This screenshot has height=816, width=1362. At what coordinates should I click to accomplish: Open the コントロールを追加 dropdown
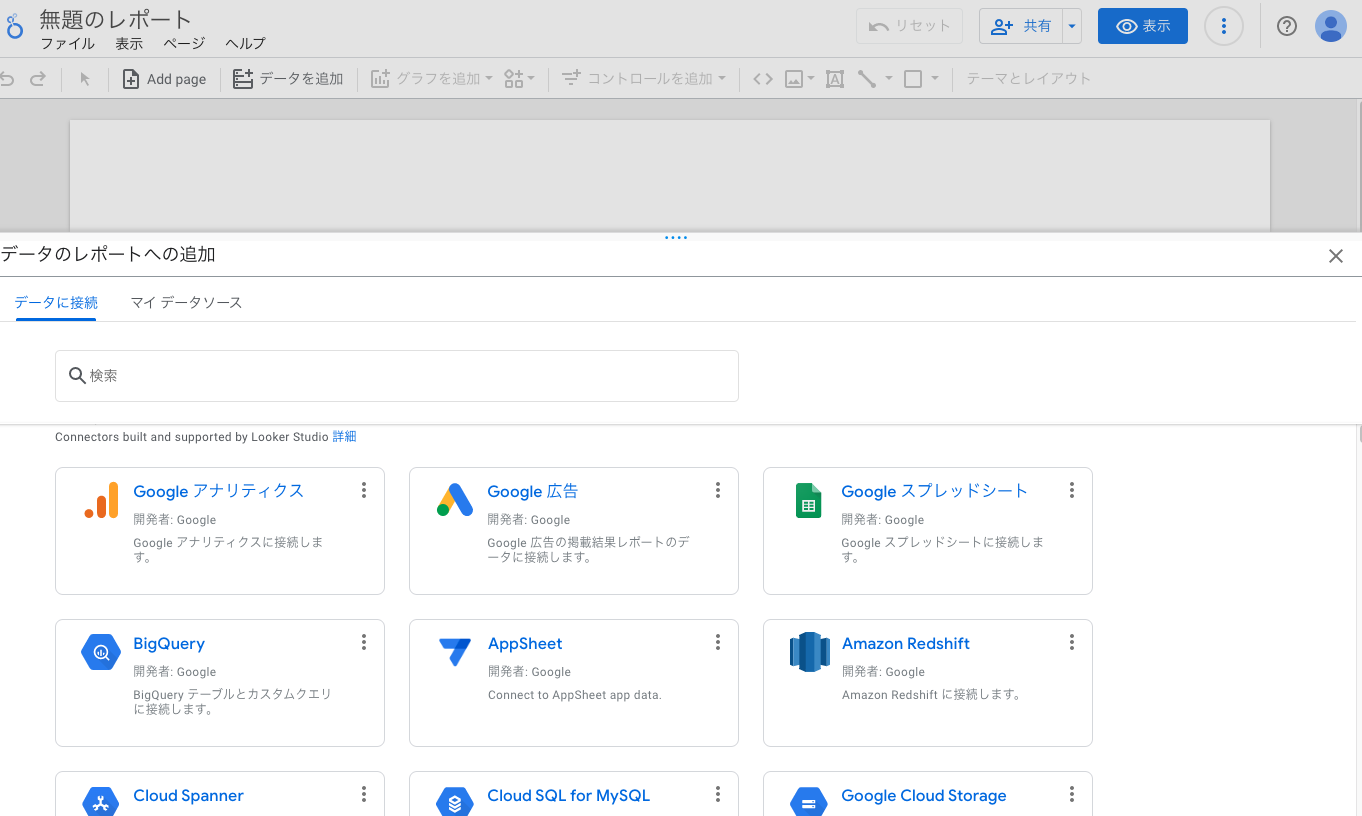[x=643, y=79]
